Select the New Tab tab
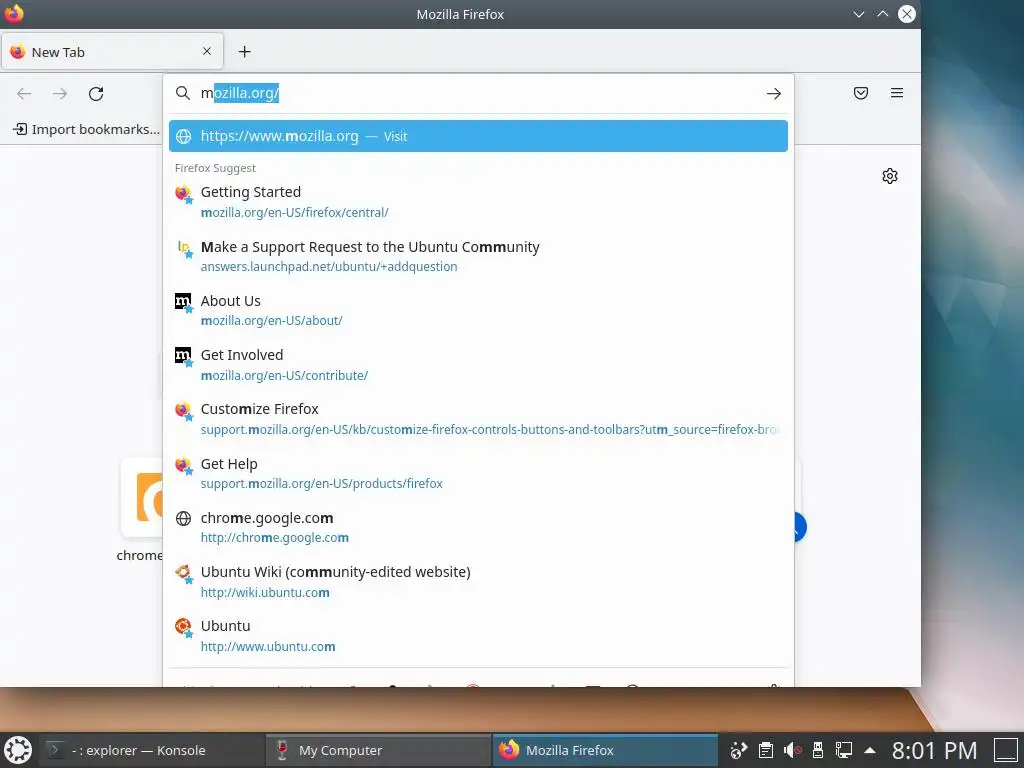The height and width of the screenshot is (768, 1024). click(x=112, y=52)
